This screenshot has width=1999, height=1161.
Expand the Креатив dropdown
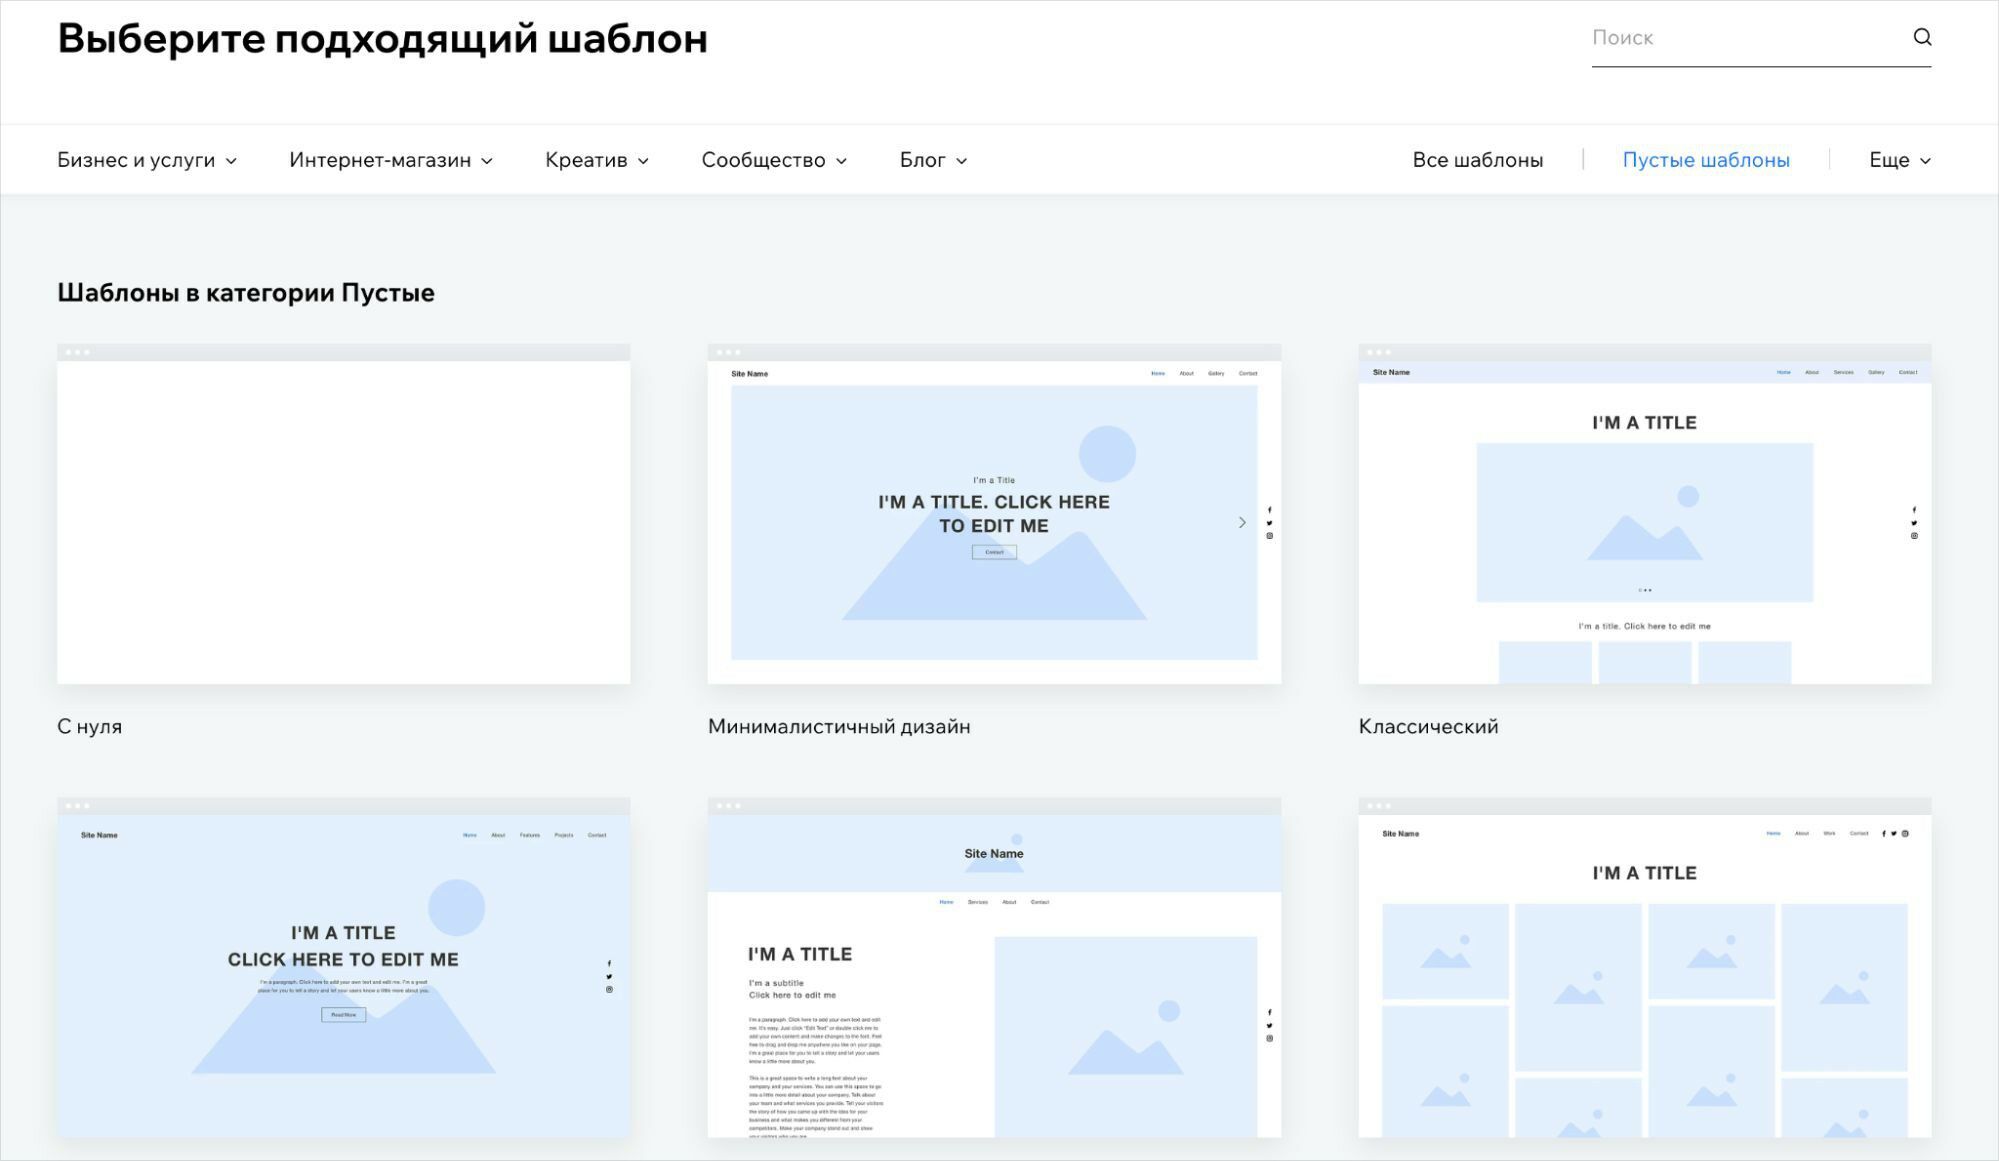pos(597,160)
